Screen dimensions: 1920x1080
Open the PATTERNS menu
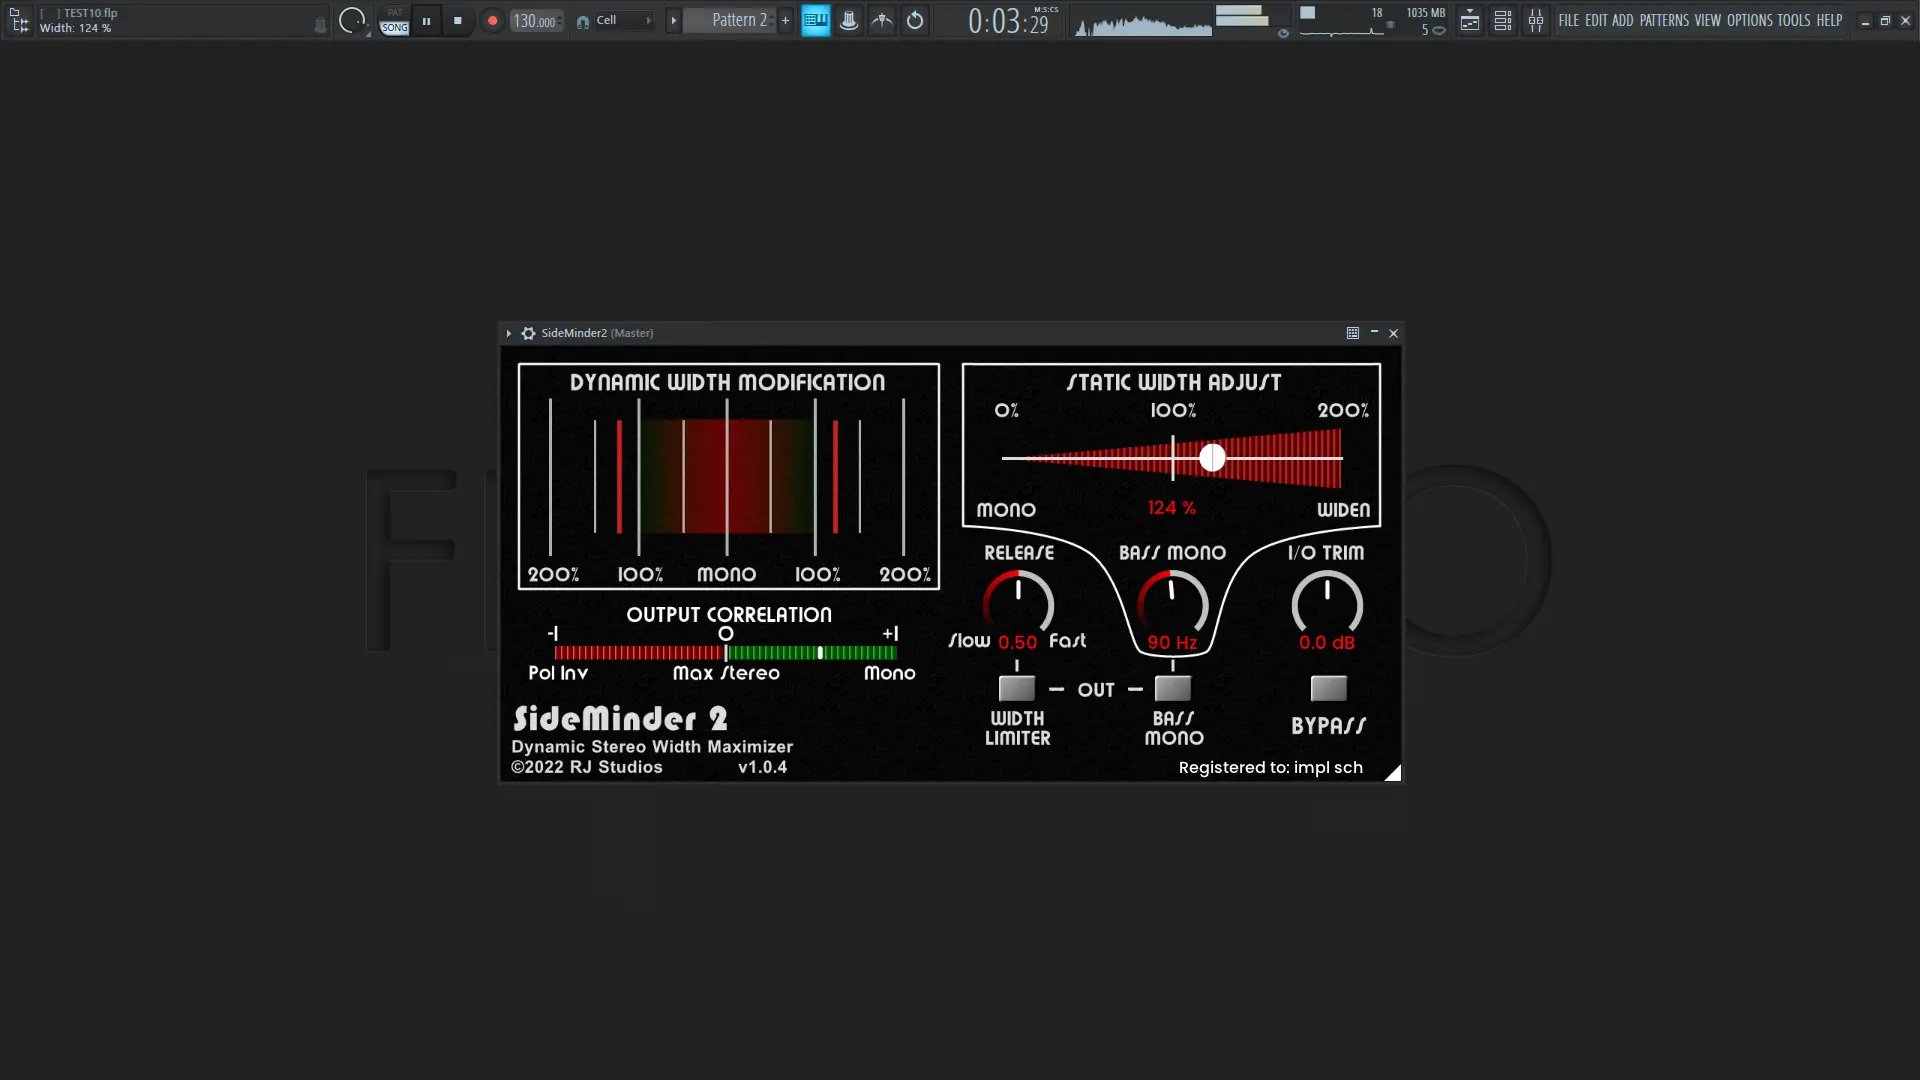(1664, 20)
